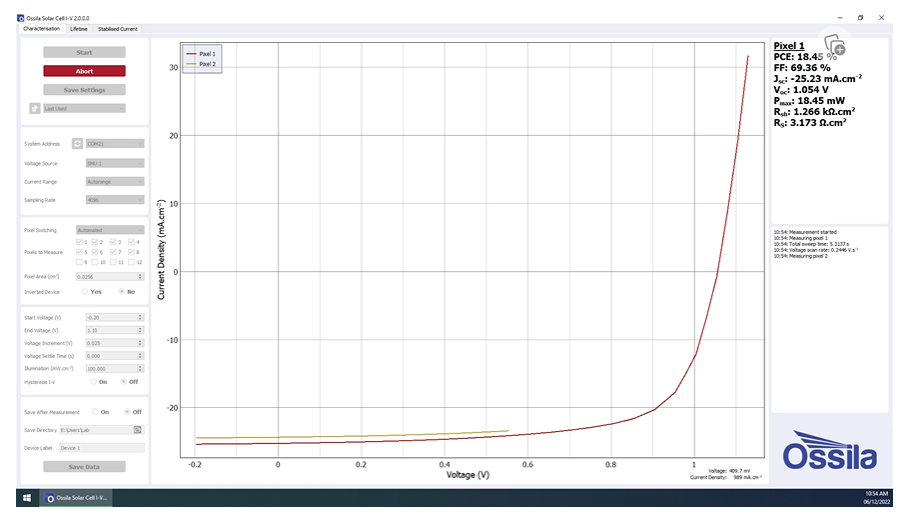Open the Voltage Source SMU 1 dropdown
Image resolution: width=914 pixels, height=516 pixels.
115,163
